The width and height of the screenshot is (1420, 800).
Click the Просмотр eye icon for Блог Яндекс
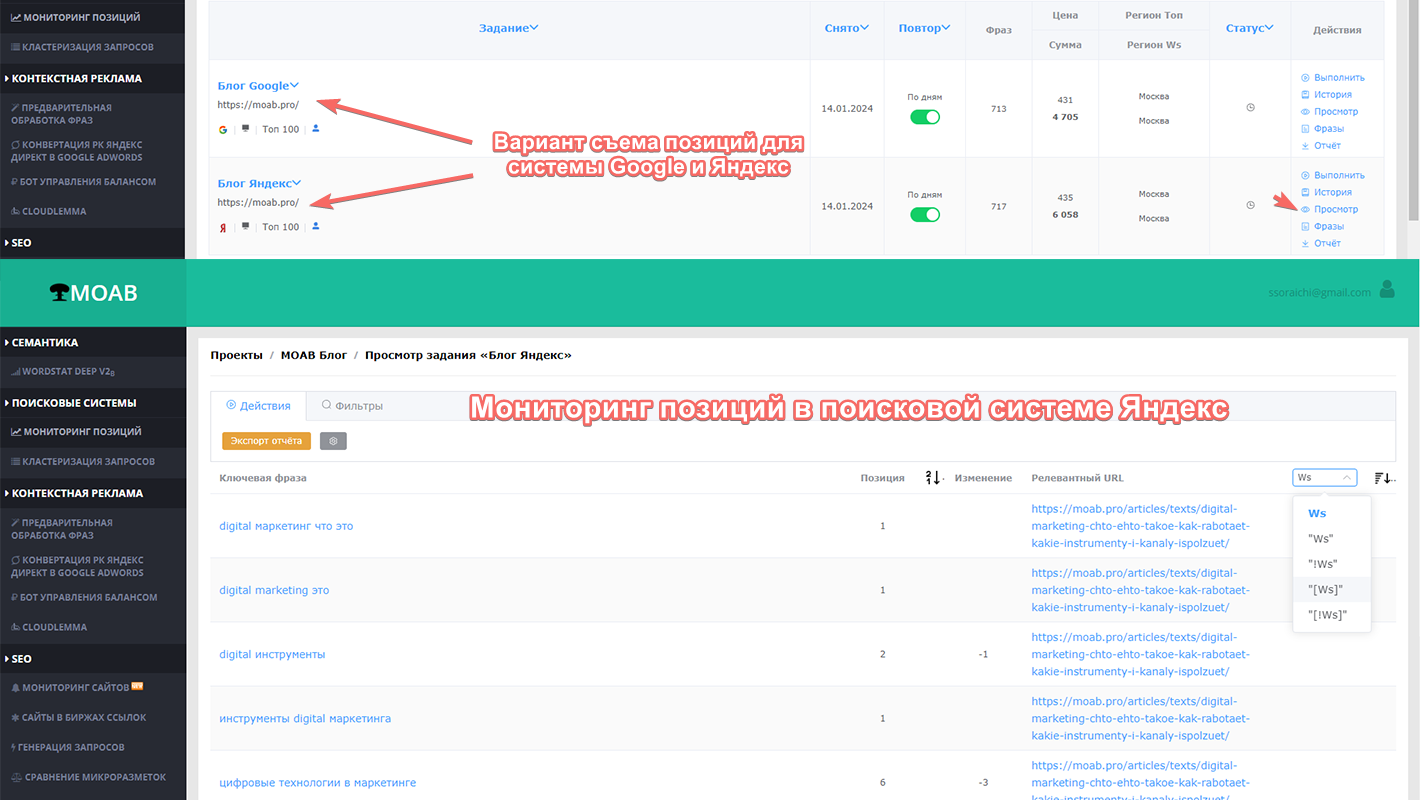tap(1305, 209)
